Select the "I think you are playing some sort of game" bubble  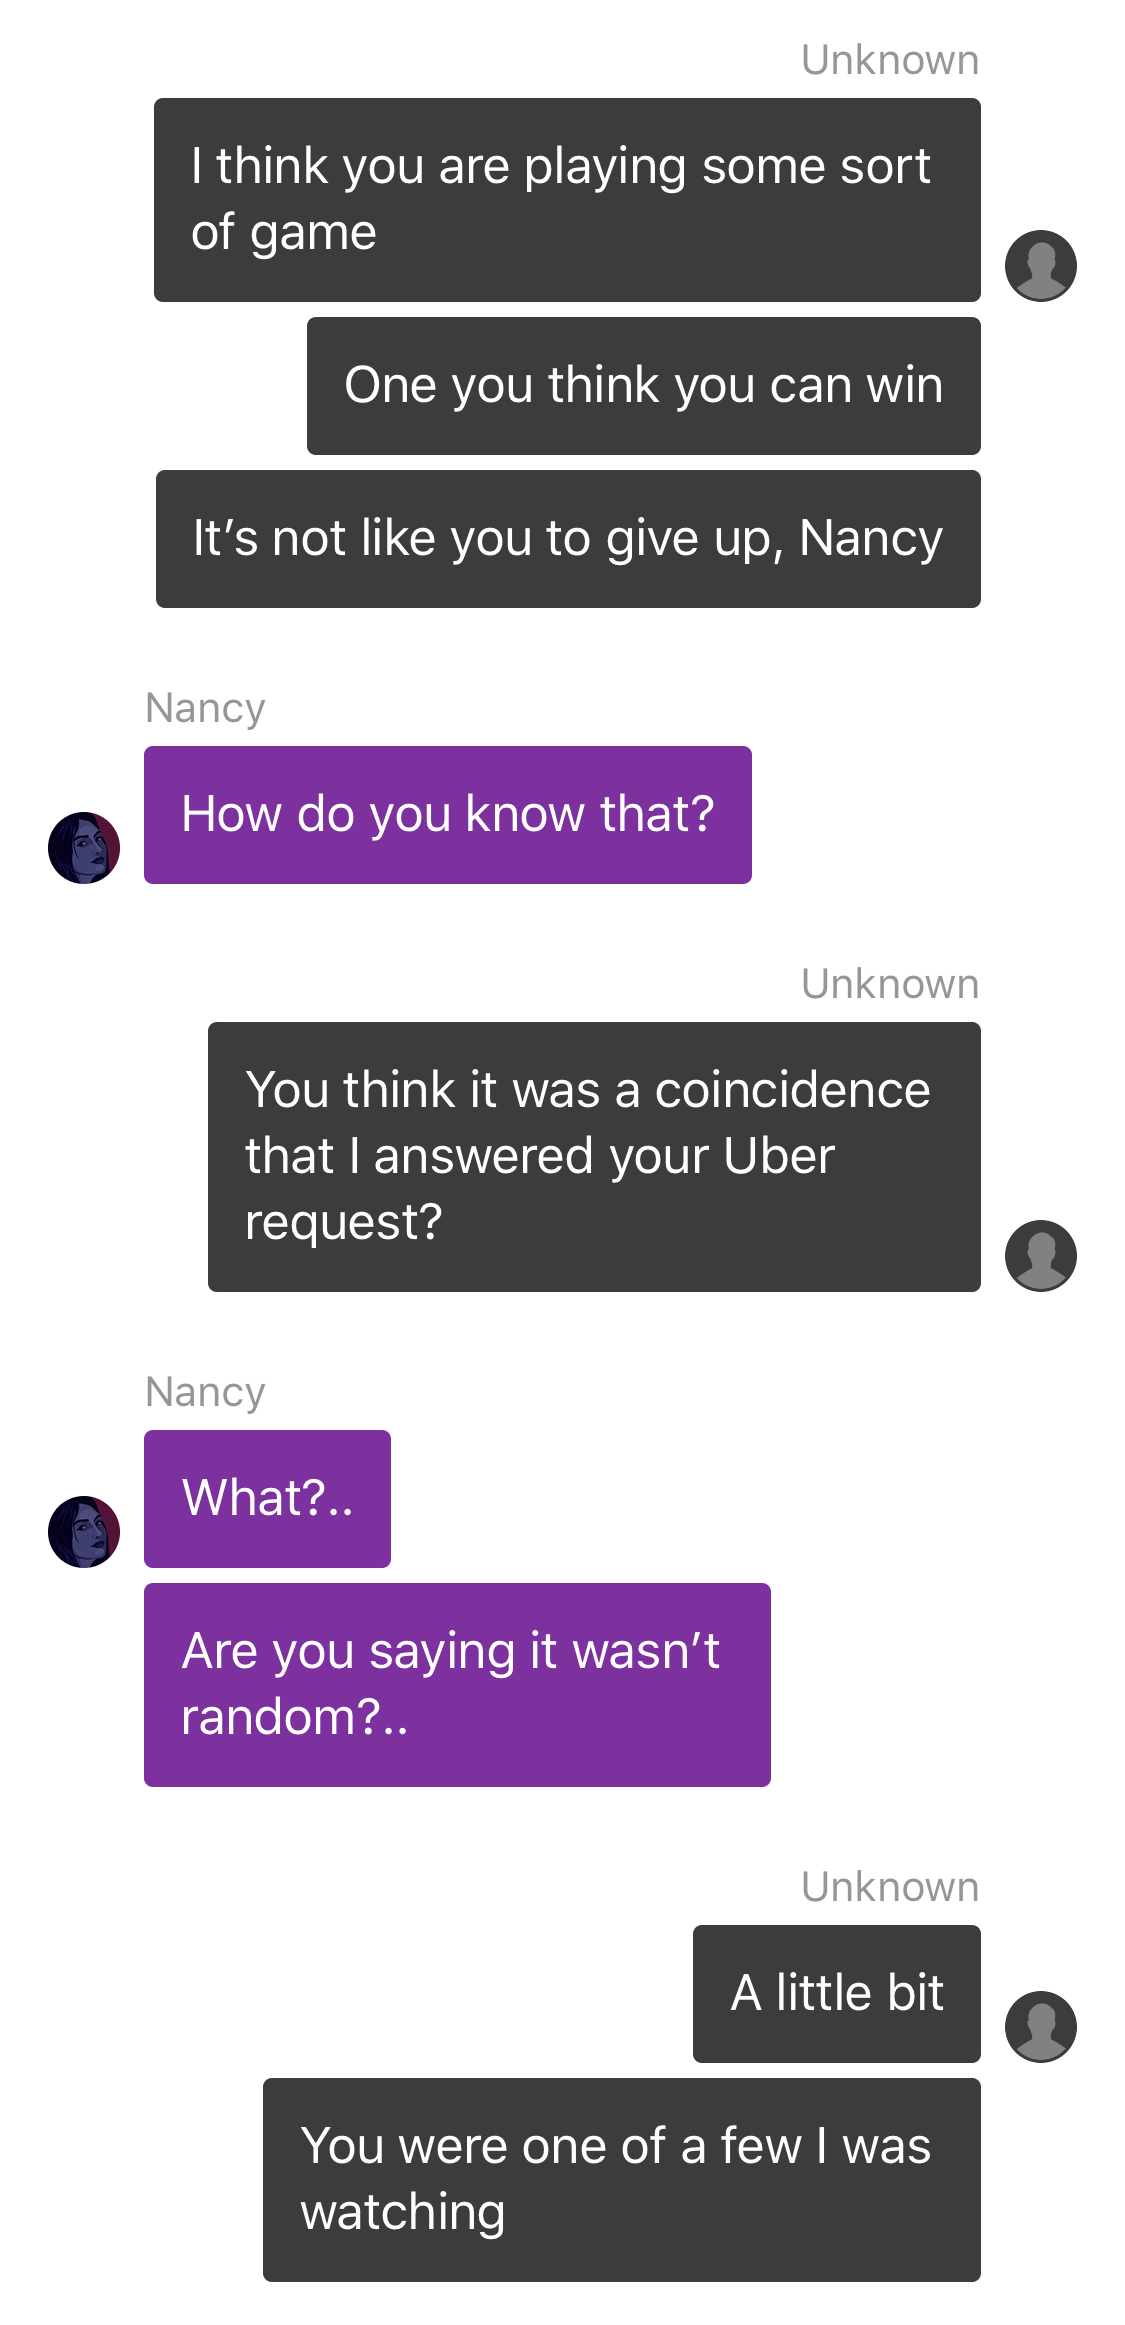pyautogui.click(x=567, y=200)
